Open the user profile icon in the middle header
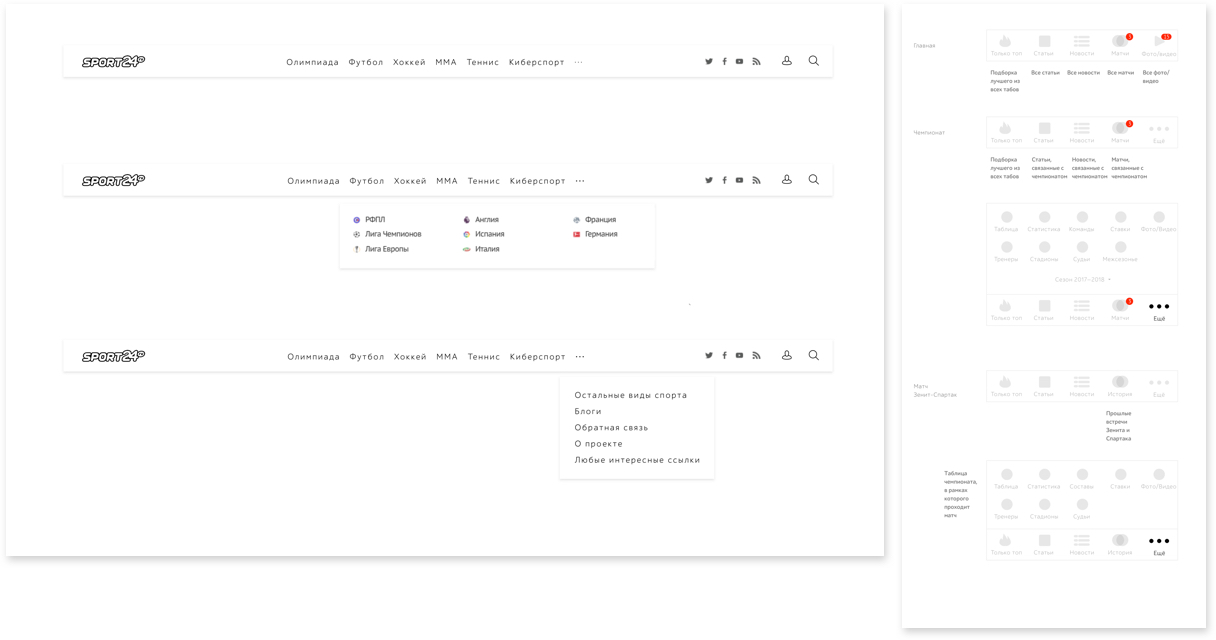1216x640 pixels. [x=787, y=180]
